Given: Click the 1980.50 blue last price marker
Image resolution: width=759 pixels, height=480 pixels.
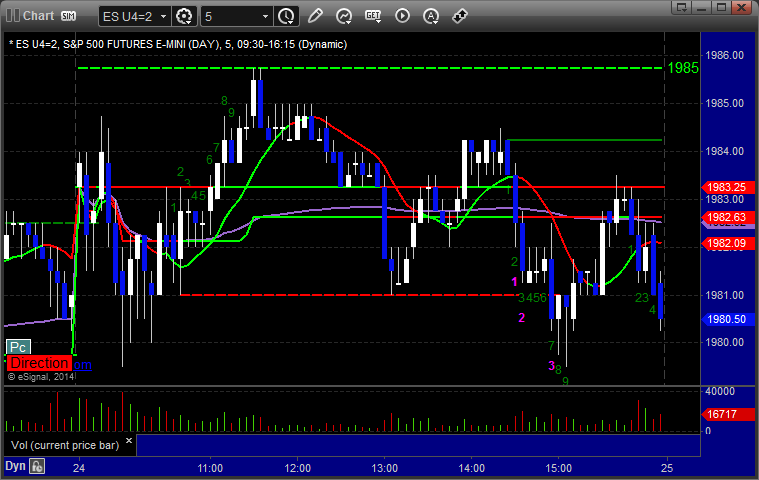Looking at the screenshot, I should 728,319.
